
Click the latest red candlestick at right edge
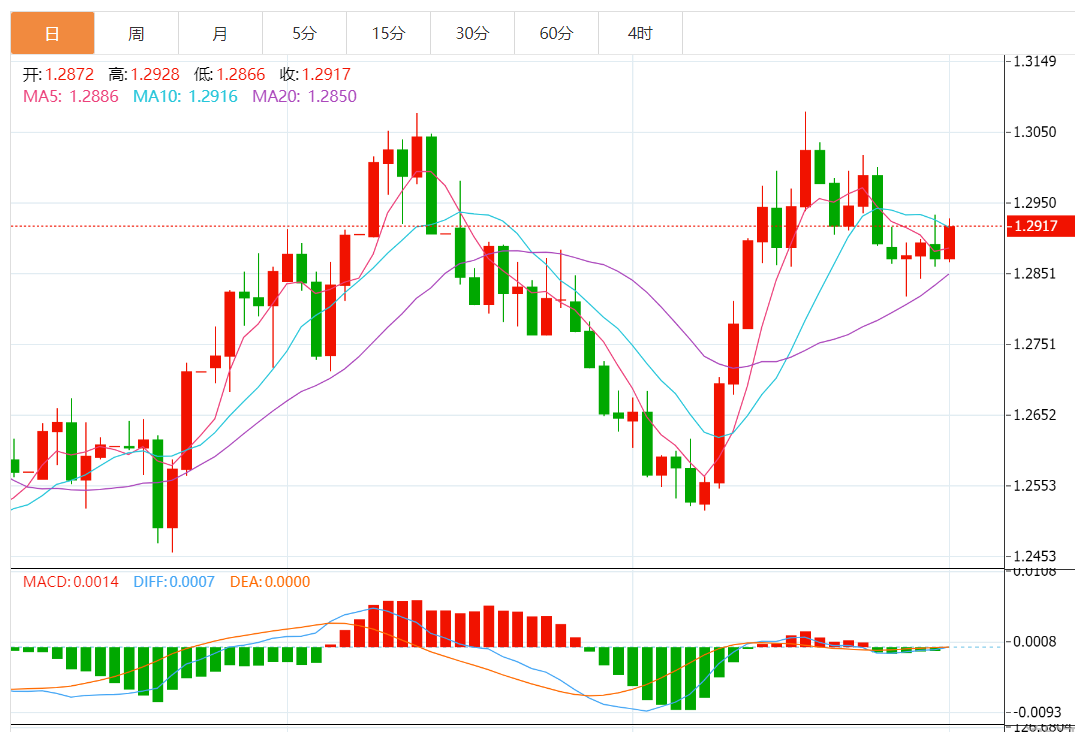[x=950, y=242]
